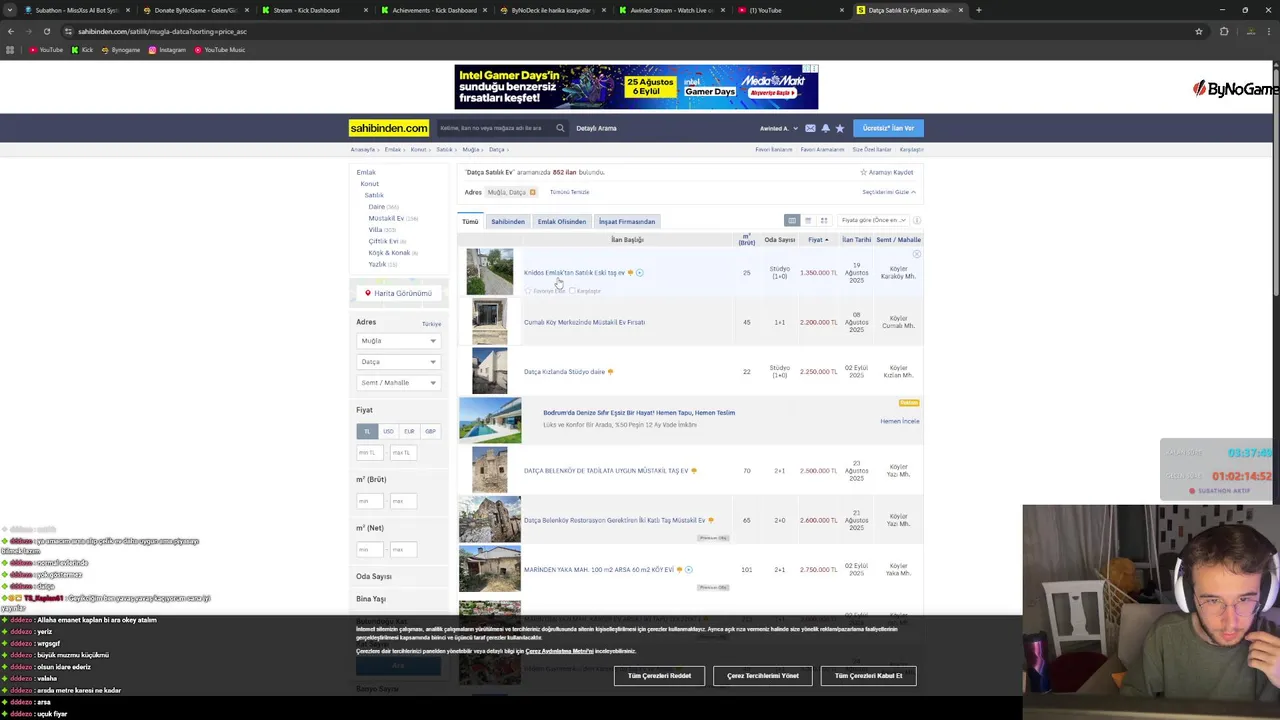1280x720 pixels.
Task: Collapse filters with Seçtiklerimi Gizle
Action: coord(889,192)
